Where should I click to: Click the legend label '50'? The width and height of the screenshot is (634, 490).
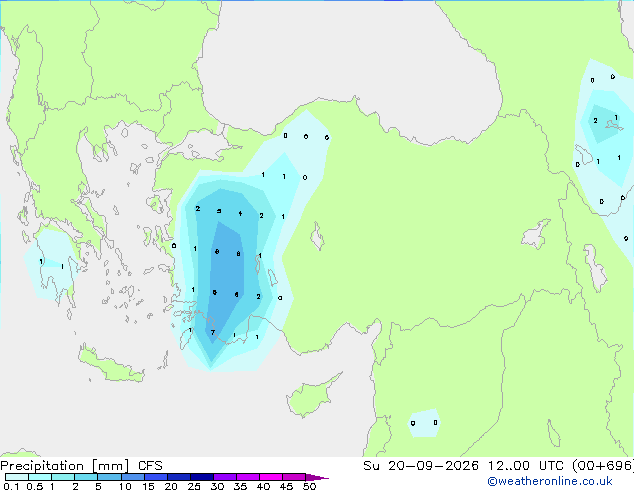pos(310,486)
